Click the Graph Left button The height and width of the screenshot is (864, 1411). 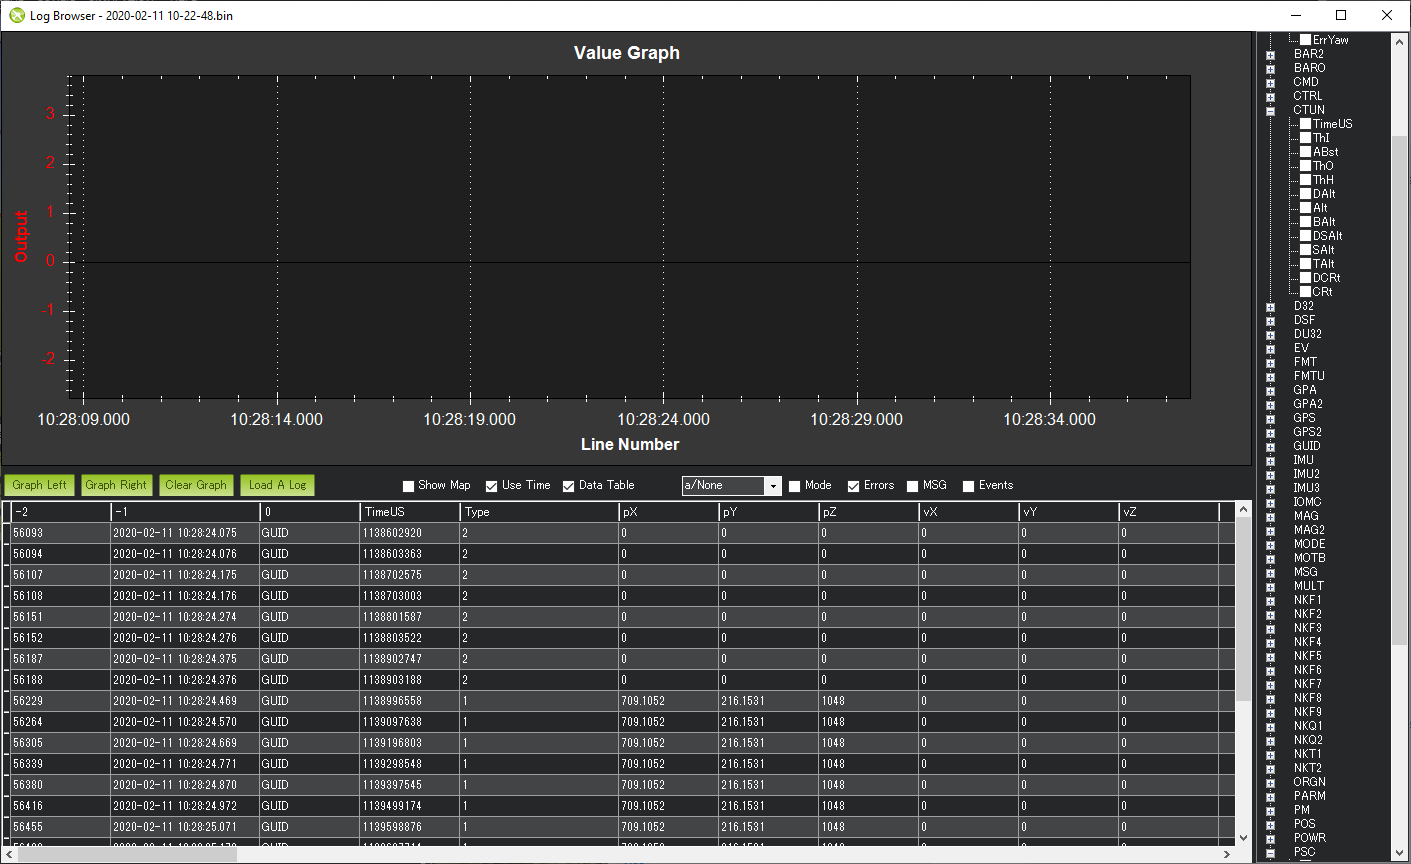[39, 485]
